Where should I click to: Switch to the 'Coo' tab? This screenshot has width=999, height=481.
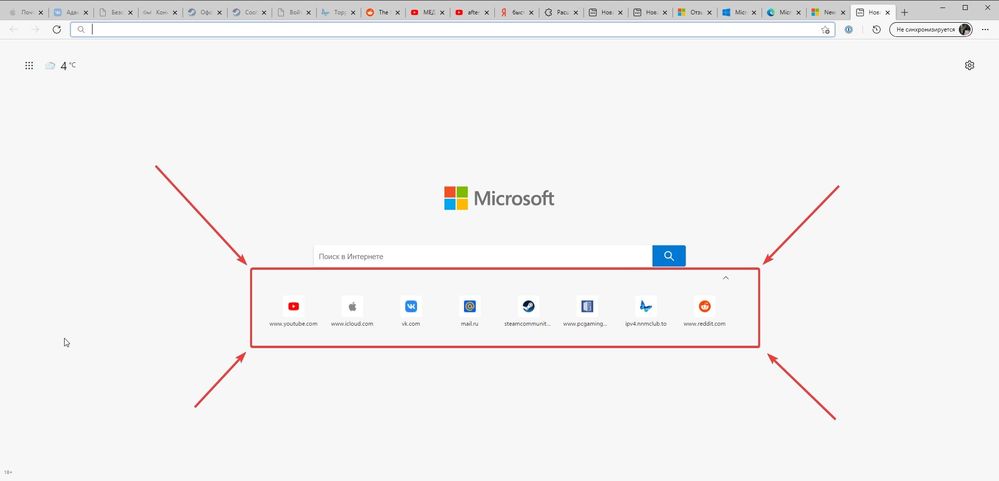pyautogui.click(x=249, y=12)
